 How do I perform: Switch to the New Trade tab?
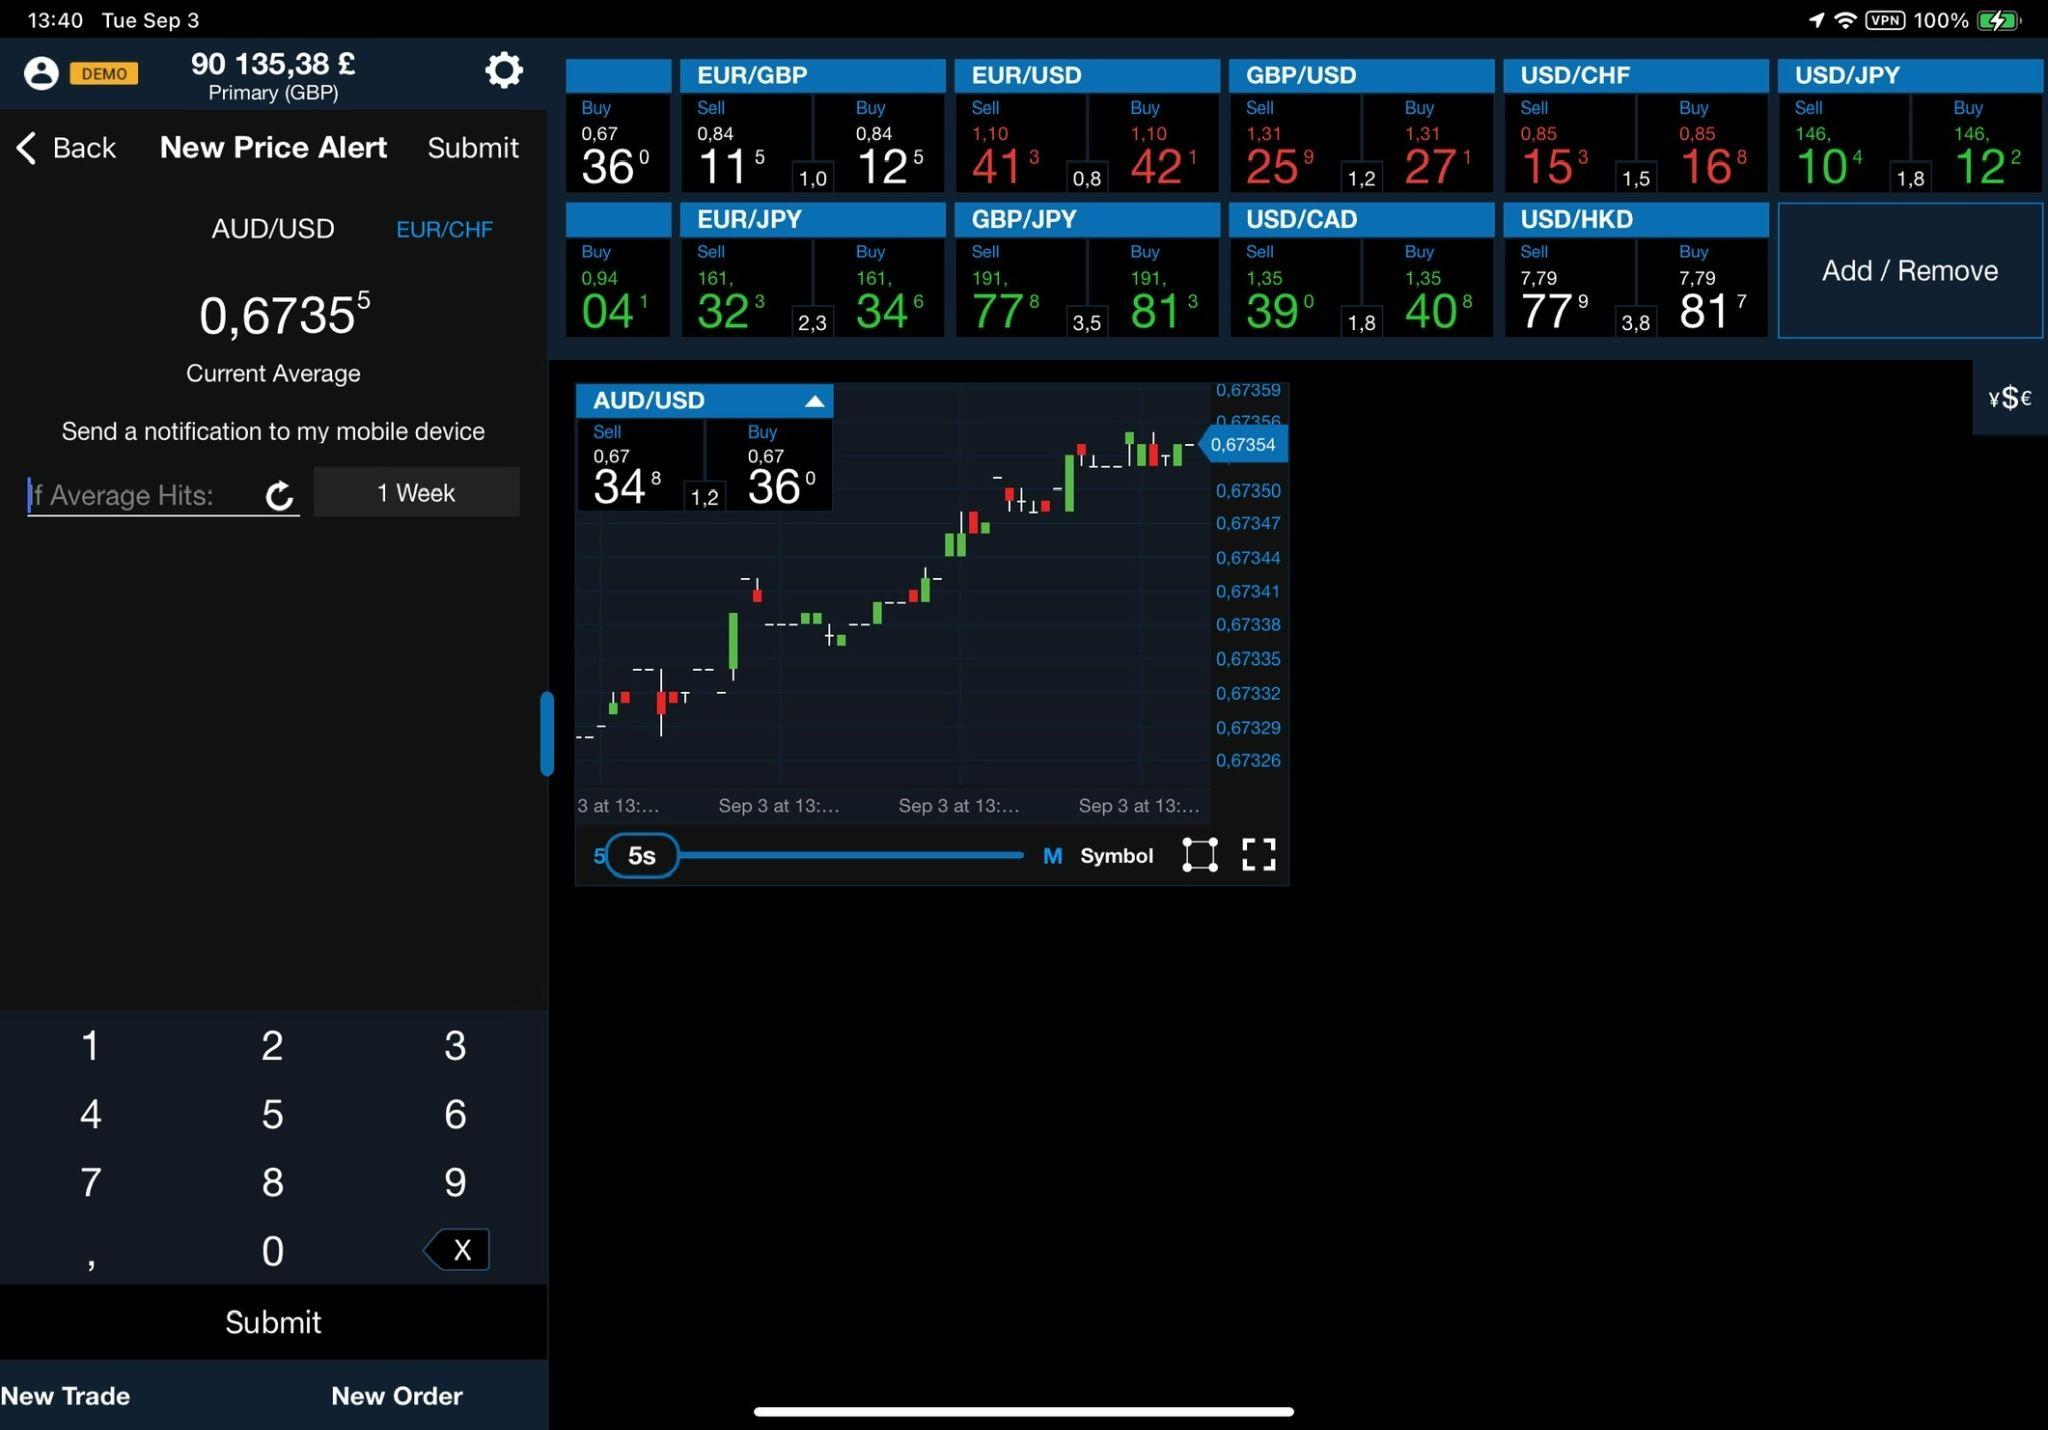point(66,1396)
